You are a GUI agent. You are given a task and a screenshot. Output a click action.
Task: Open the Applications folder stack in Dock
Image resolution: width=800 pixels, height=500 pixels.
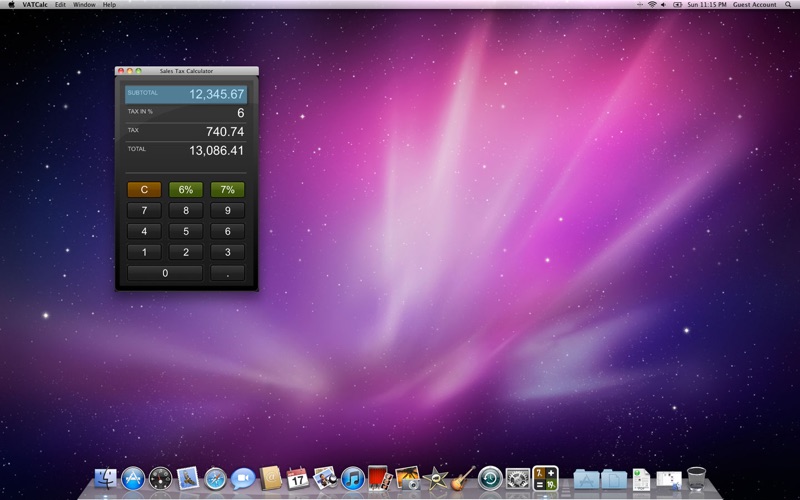586,480
